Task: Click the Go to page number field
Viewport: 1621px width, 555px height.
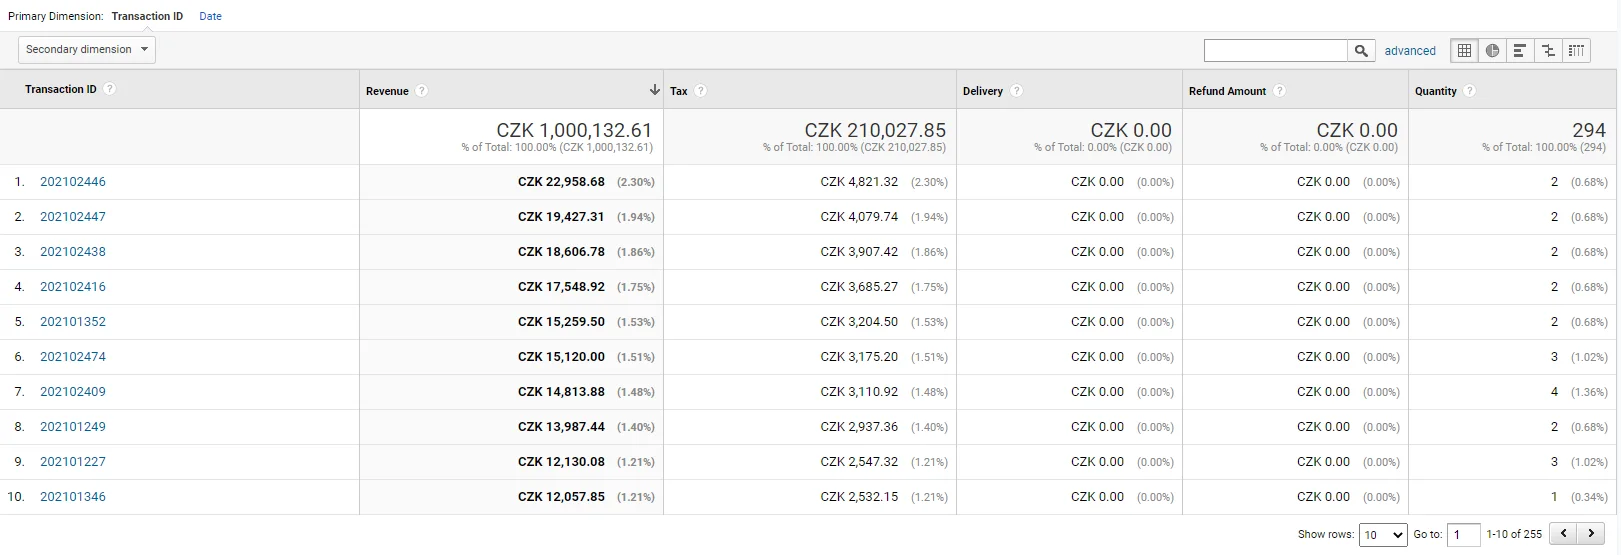Action: pyautogui.click(x=1464, y=535)
